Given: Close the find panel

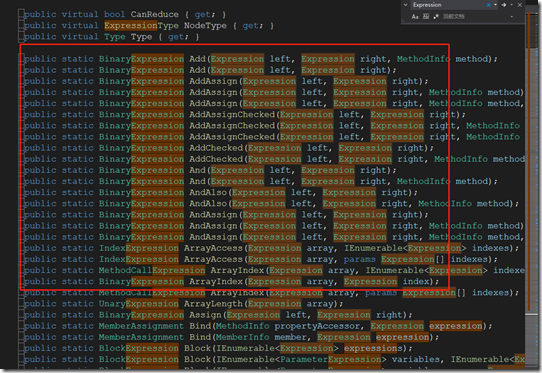Looking at the screenshot, I should click(520, 5).
